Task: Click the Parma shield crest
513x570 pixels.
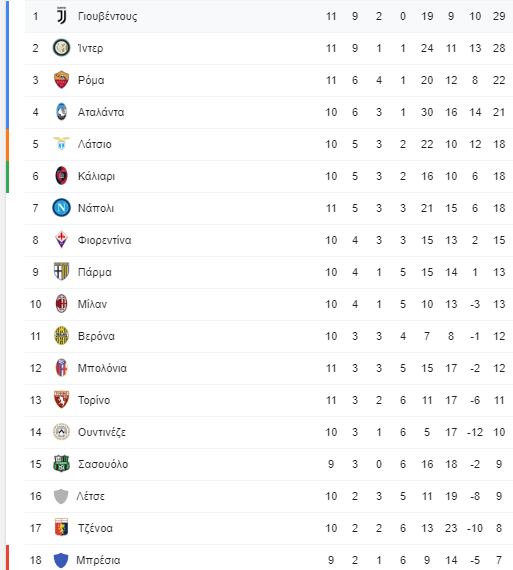Action: tap(61, 272)
